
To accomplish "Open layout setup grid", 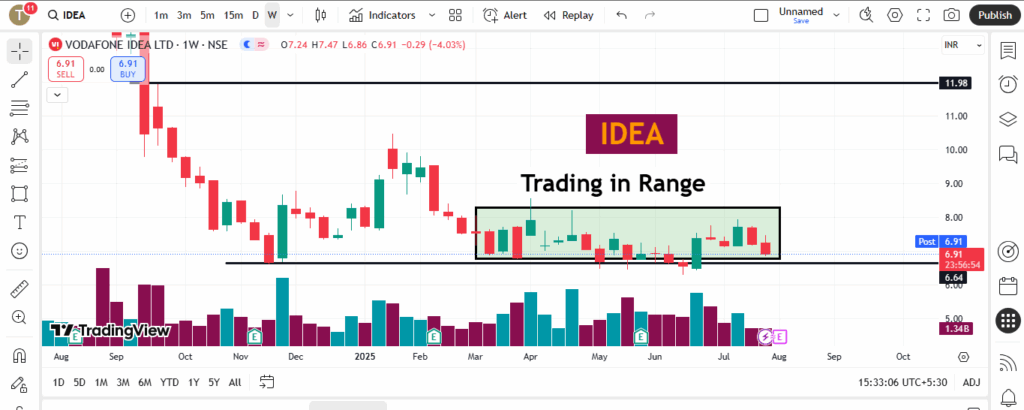I will (455, 15).
